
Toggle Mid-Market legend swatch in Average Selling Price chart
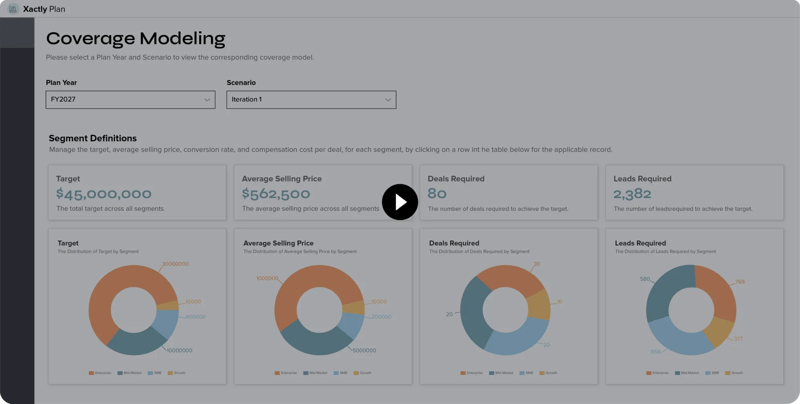304,373
